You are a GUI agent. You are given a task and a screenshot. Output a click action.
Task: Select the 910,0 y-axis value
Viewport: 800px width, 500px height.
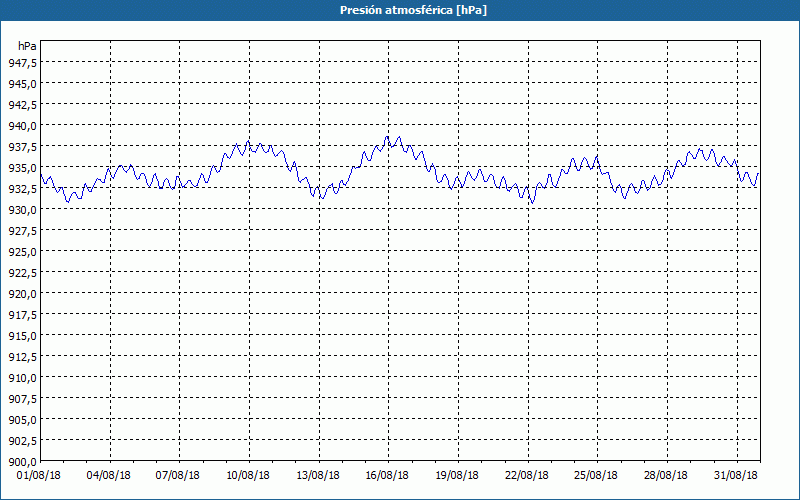click(22, 378)
